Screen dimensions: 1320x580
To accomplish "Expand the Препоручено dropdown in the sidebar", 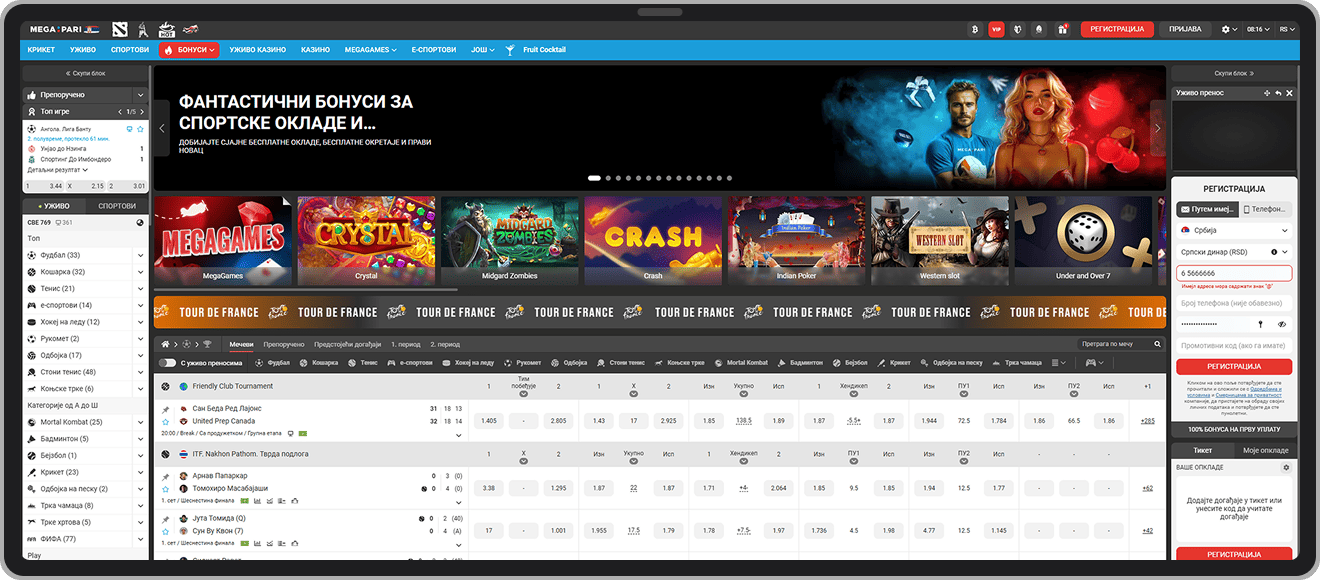I will pos(140,94).
